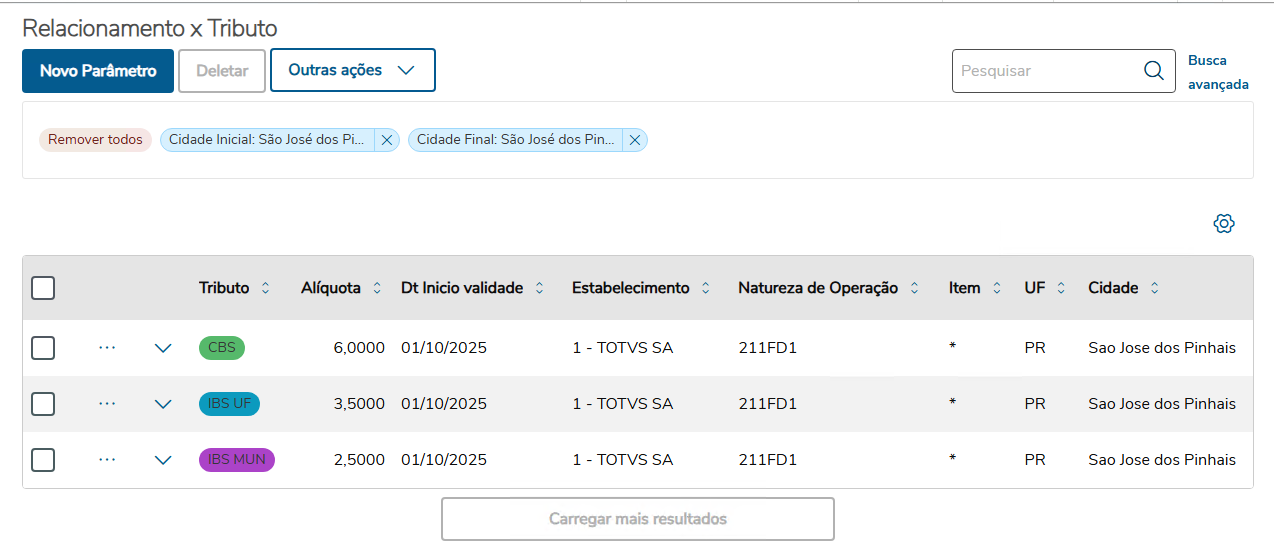Expand the IBS UF row details

[x=163, y=404]
